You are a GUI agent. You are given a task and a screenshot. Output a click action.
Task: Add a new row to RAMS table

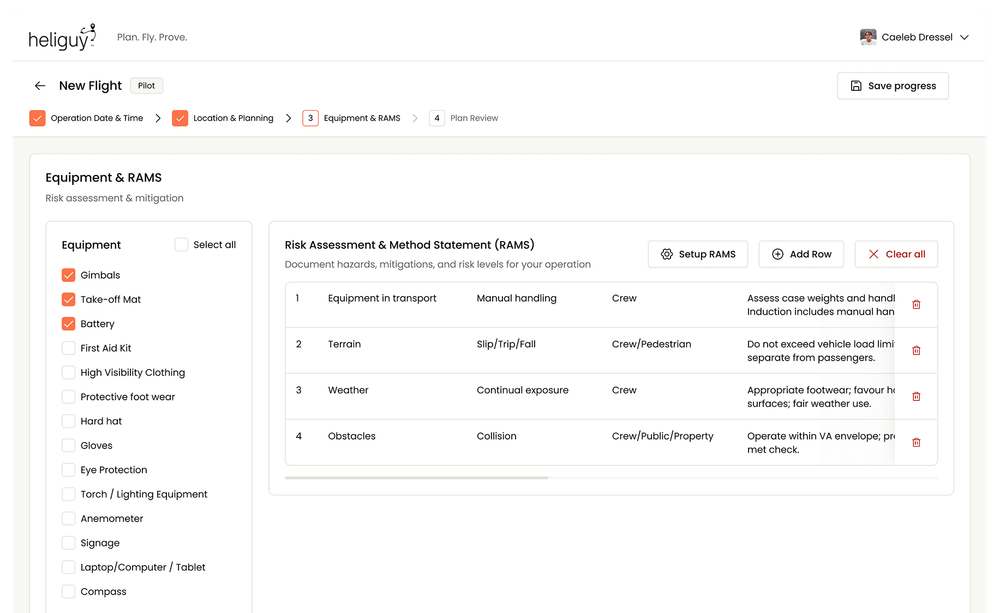point(801,254)
